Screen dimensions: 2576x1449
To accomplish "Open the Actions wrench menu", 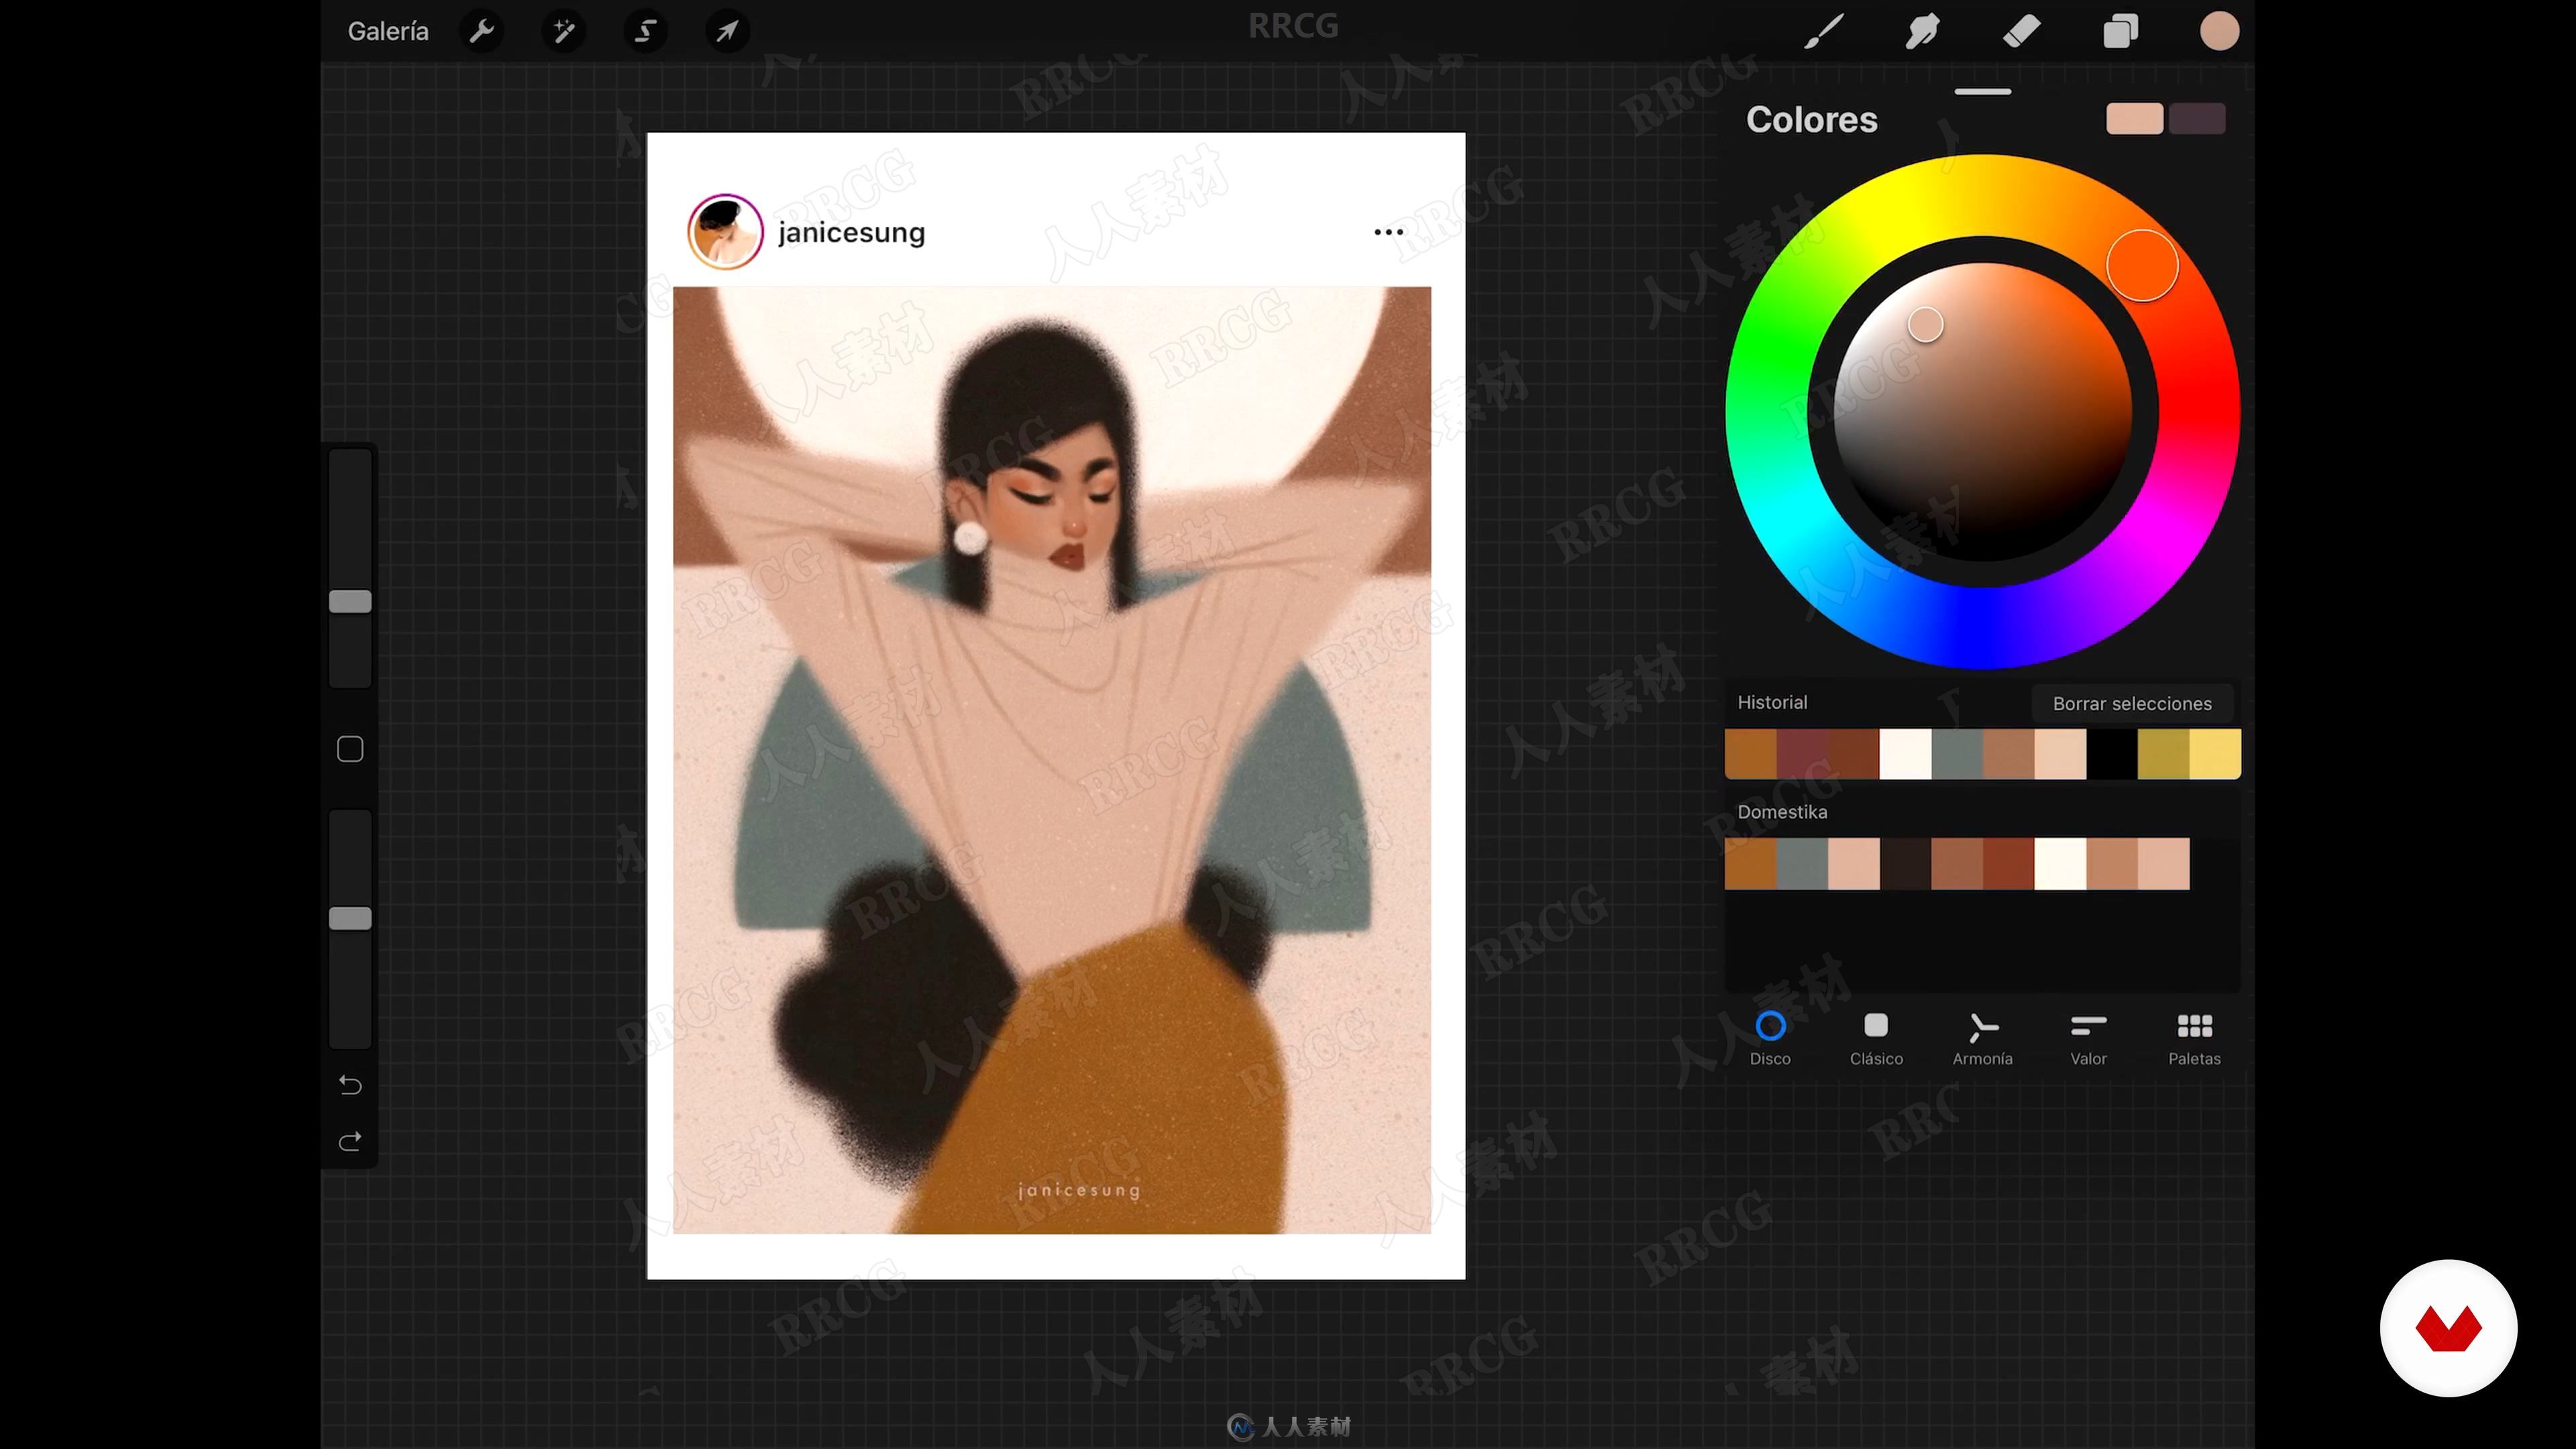I will click(482, 31).
